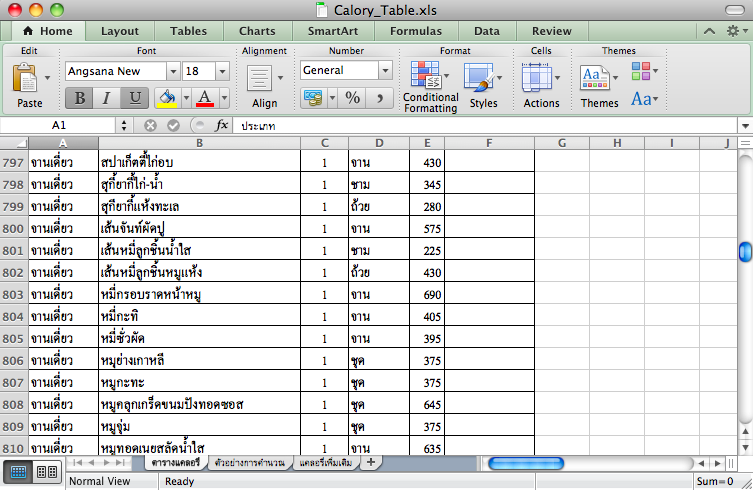Click the horizontal scrollbar thumb

(x=526, y=464)
